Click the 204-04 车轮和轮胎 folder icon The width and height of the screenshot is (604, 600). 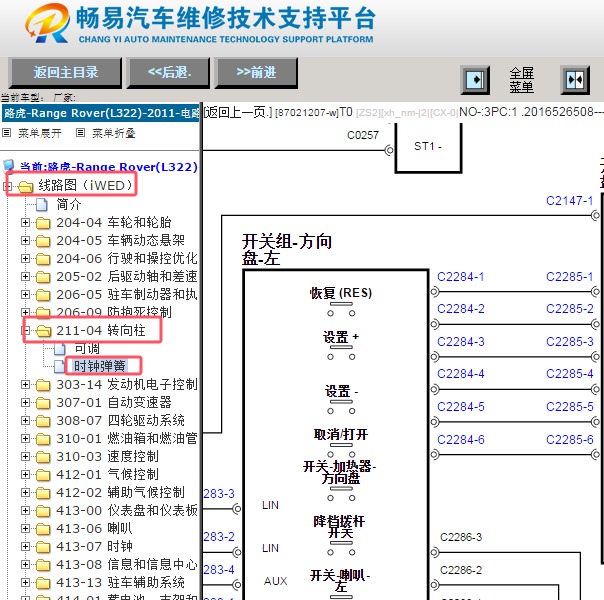[x=43, y=223]
